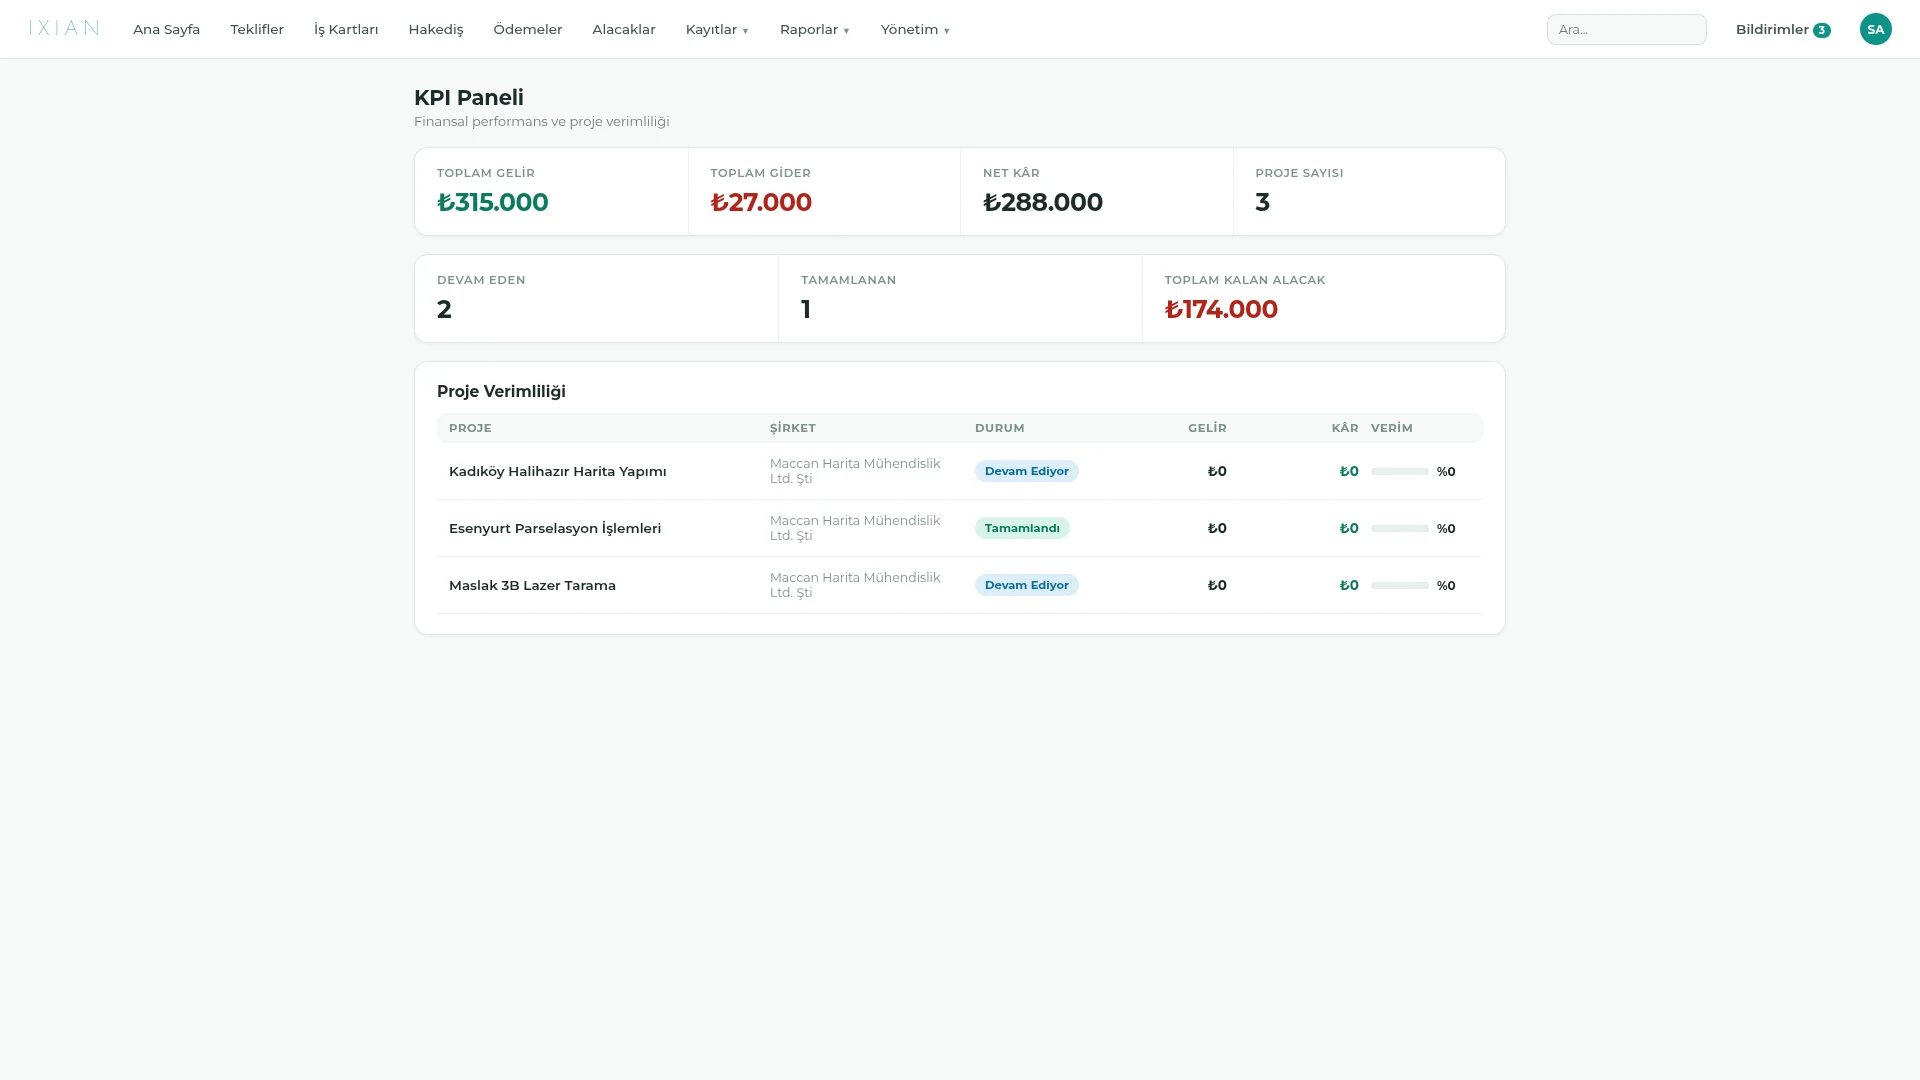The height and width of the screenshot is (1080, 1920).
Task: Open the Yönetim dropdown menu
Action: click(915, 30)
